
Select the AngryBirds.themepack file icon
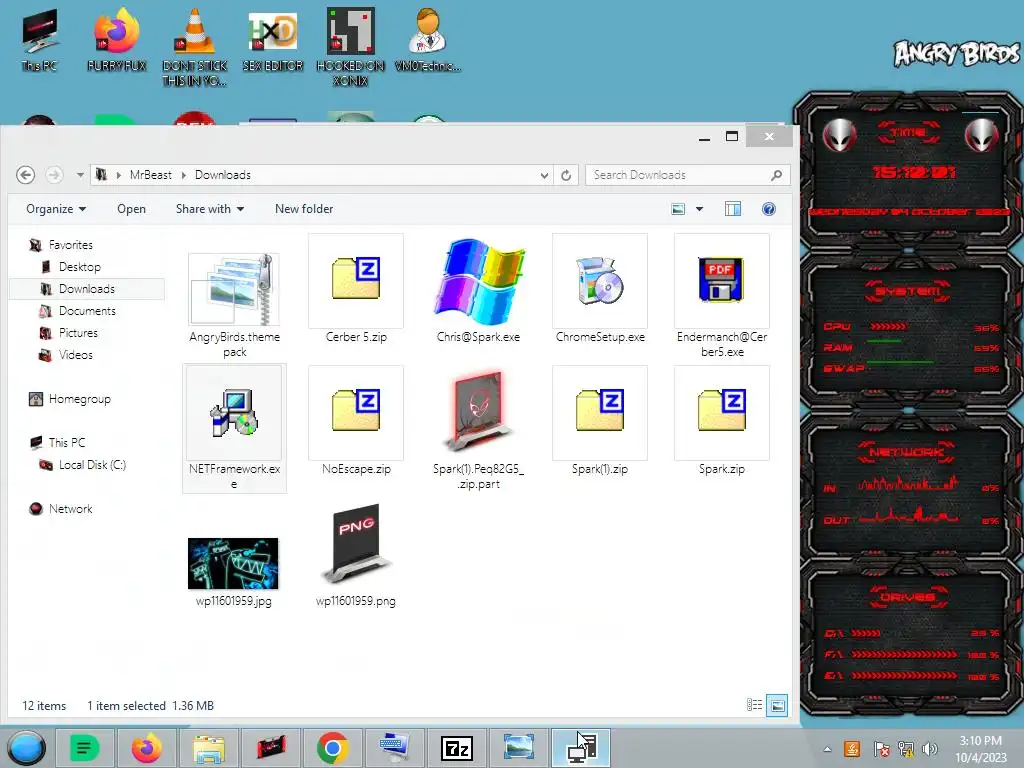point(234,289)
